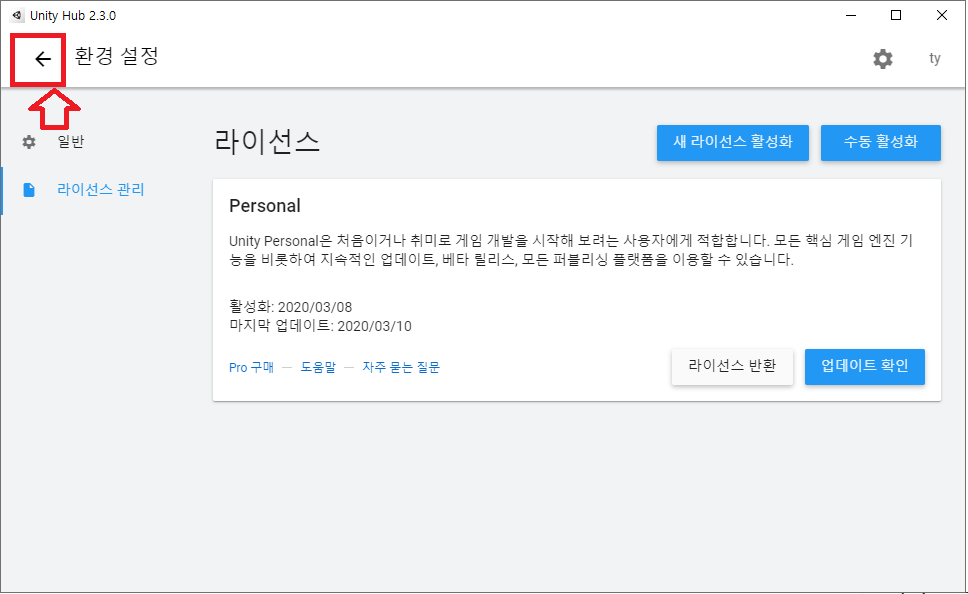968x594 pixels.
Task: Click the document icon beside 라이선스 관리
Action: pyautogui.click(x=29, y=190)
